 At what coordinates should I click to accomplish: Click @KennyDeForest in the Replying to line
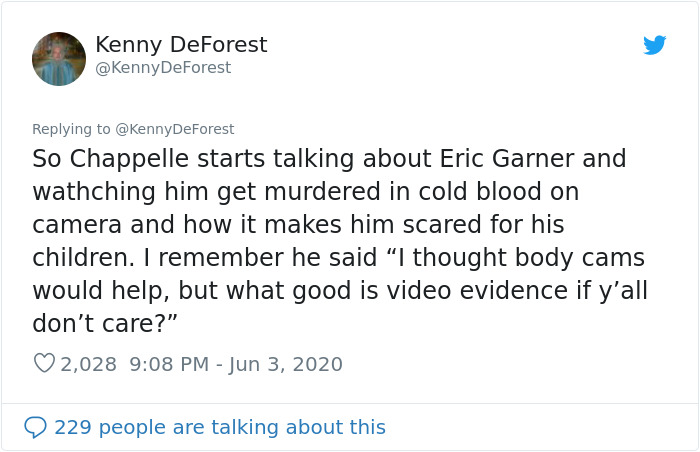point(175,128)
